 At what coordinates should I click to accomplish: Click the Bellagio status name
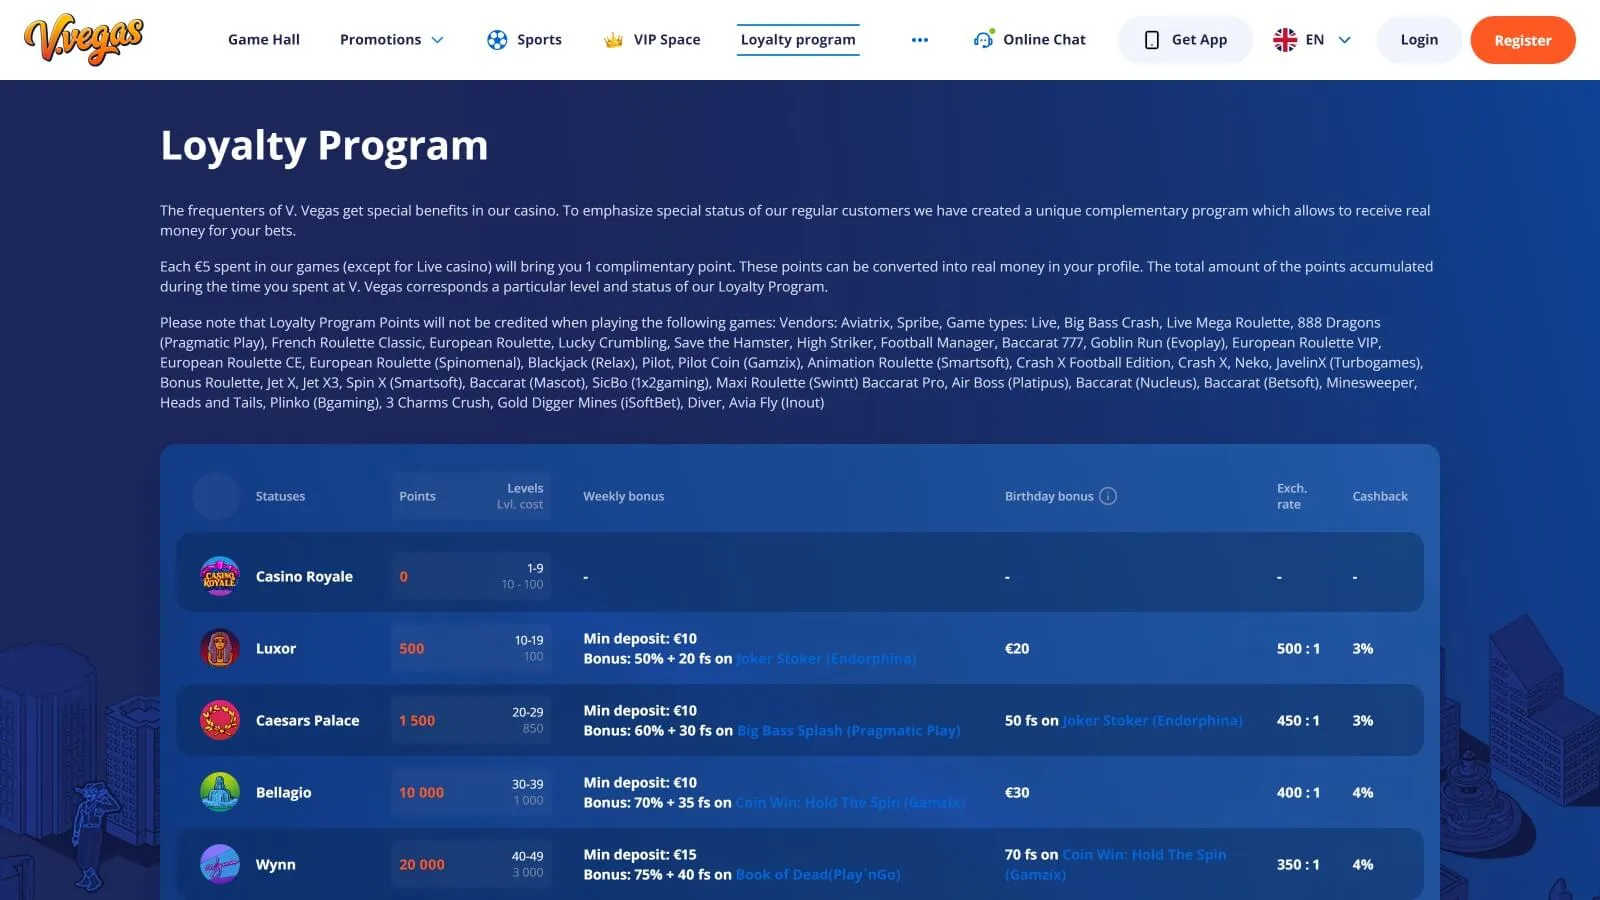click(x=283, y=793)
